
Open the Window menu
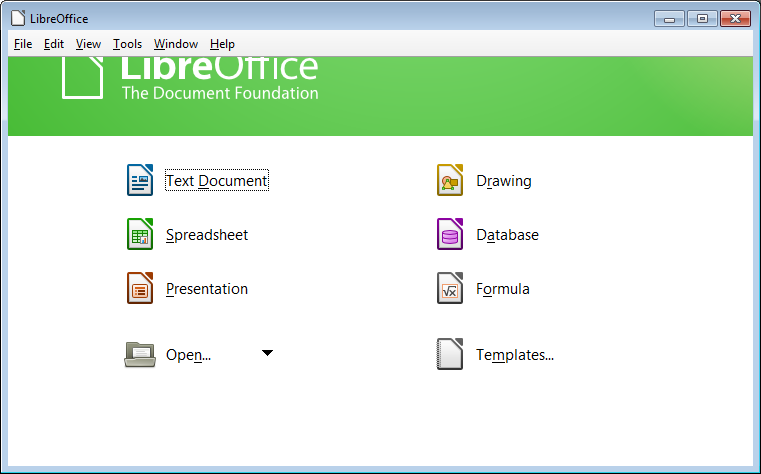[x=176, y=44]
